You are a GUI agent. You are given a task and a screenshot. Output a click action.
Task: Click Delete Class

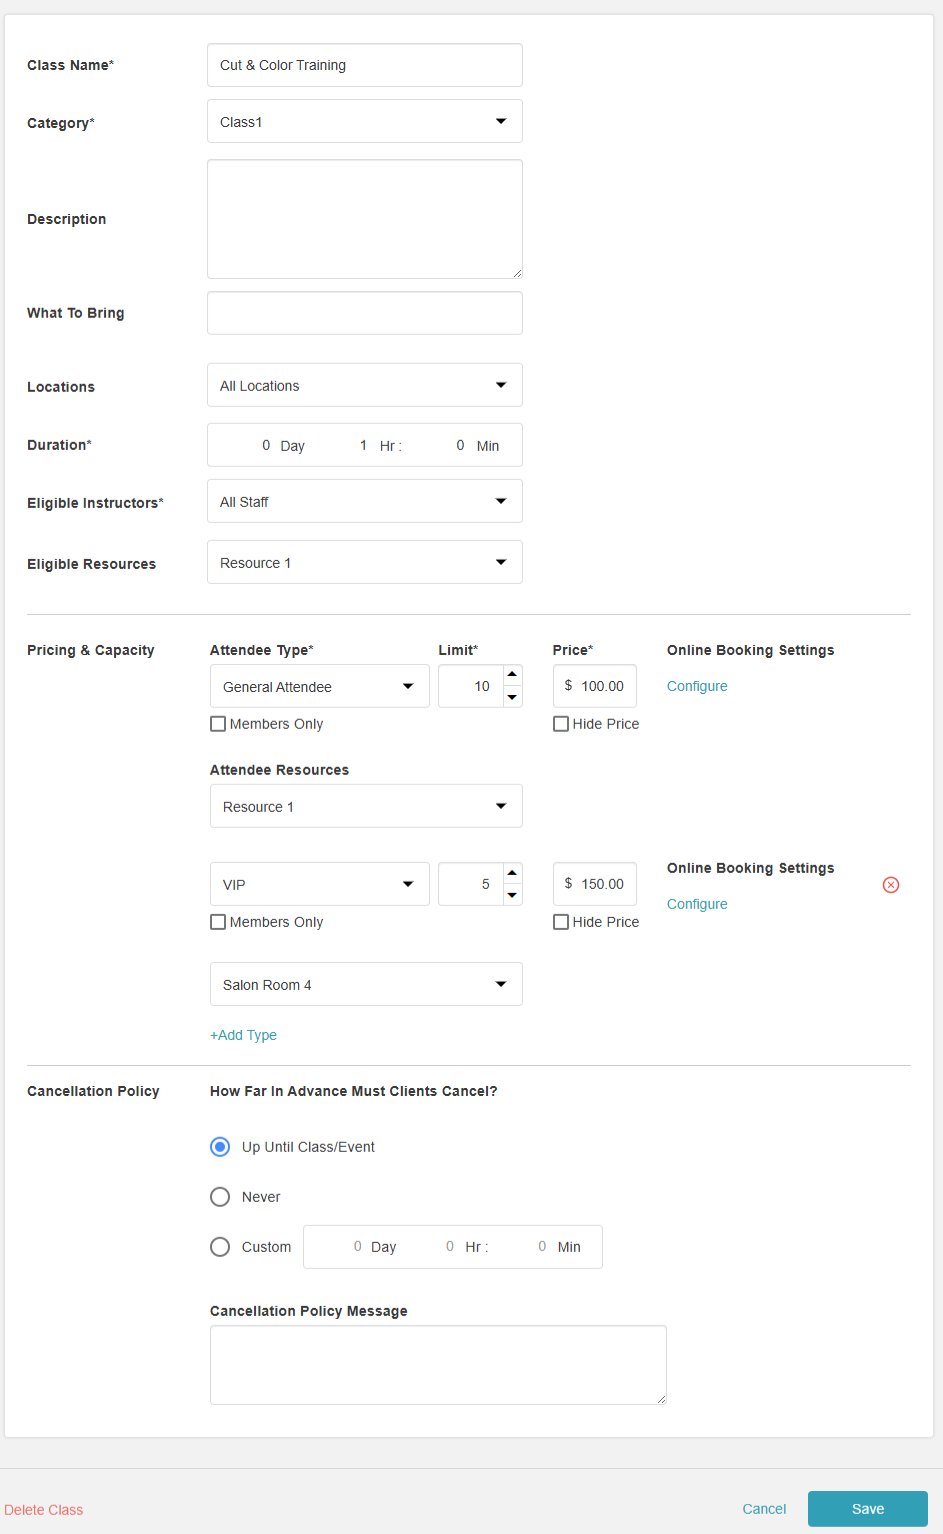tap(44, 1510)
